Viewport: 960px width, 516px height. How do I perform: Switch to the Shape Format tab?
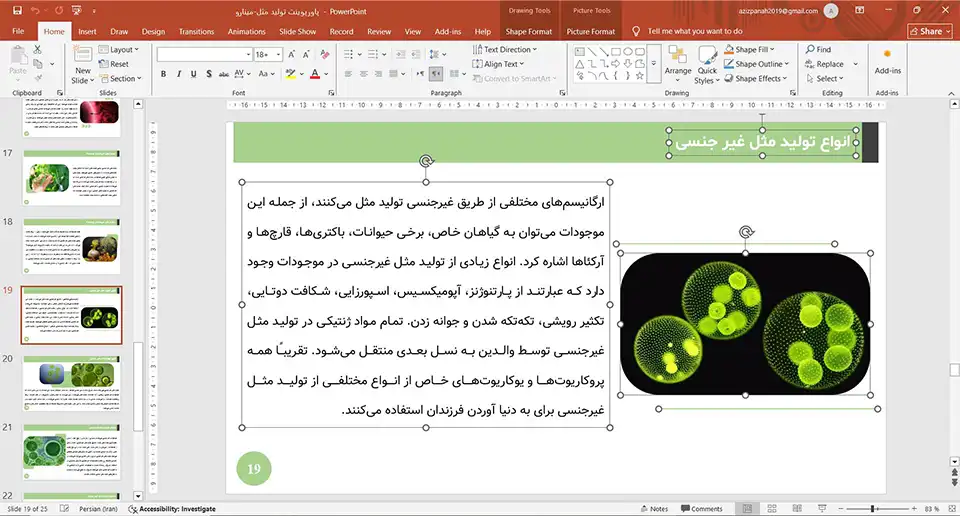point(528,31)
